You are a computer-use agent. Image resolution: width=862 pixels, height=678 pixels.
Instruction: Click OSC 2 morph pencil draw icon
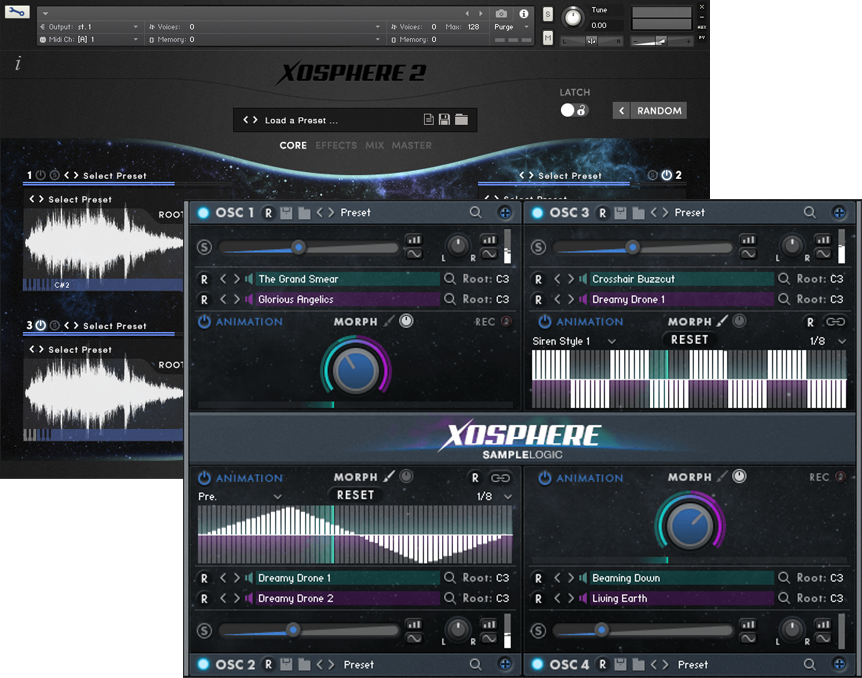[389, 477]
